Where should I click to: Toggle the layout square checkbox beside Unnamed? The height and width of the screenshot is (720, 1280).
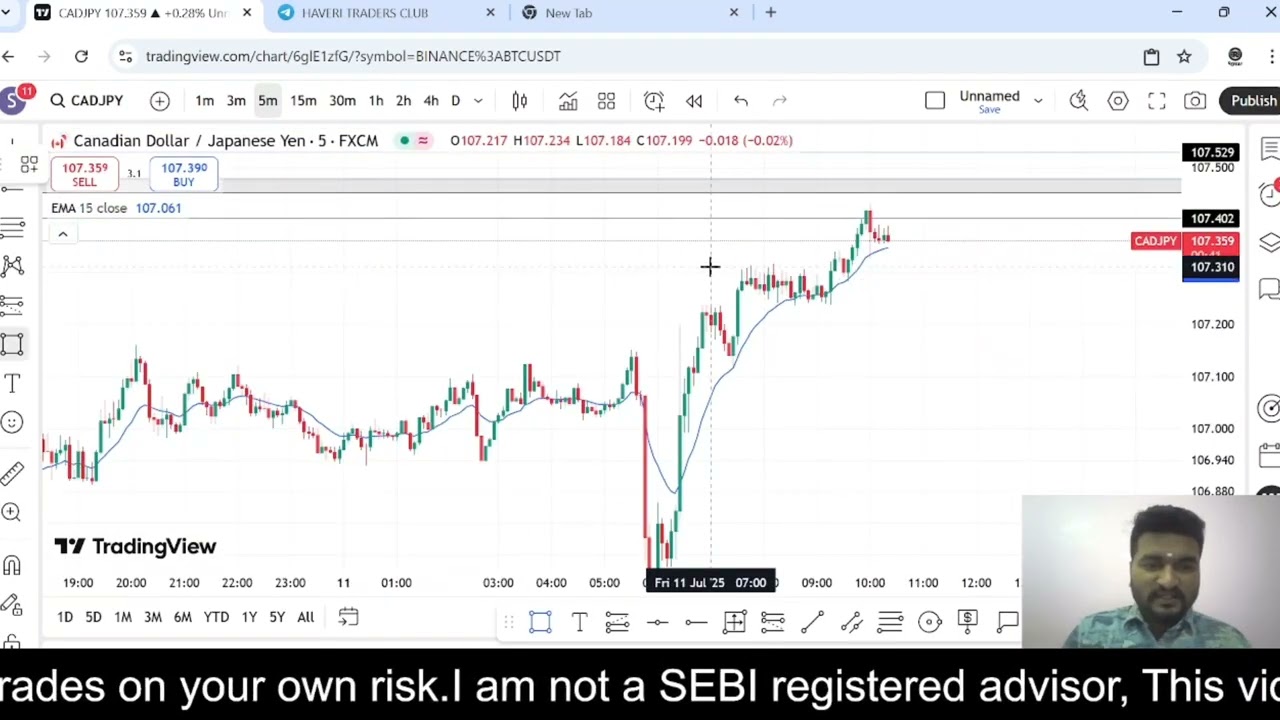coord(934,101)
